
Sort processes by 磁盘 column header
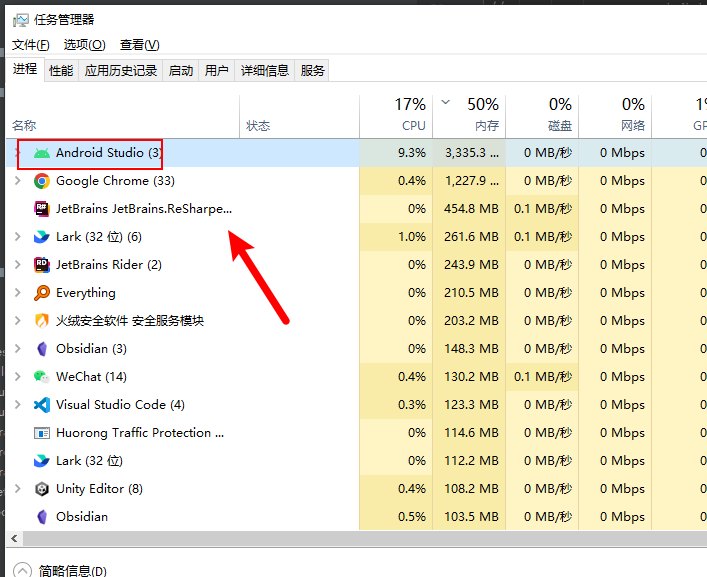[x=542, y=117]
